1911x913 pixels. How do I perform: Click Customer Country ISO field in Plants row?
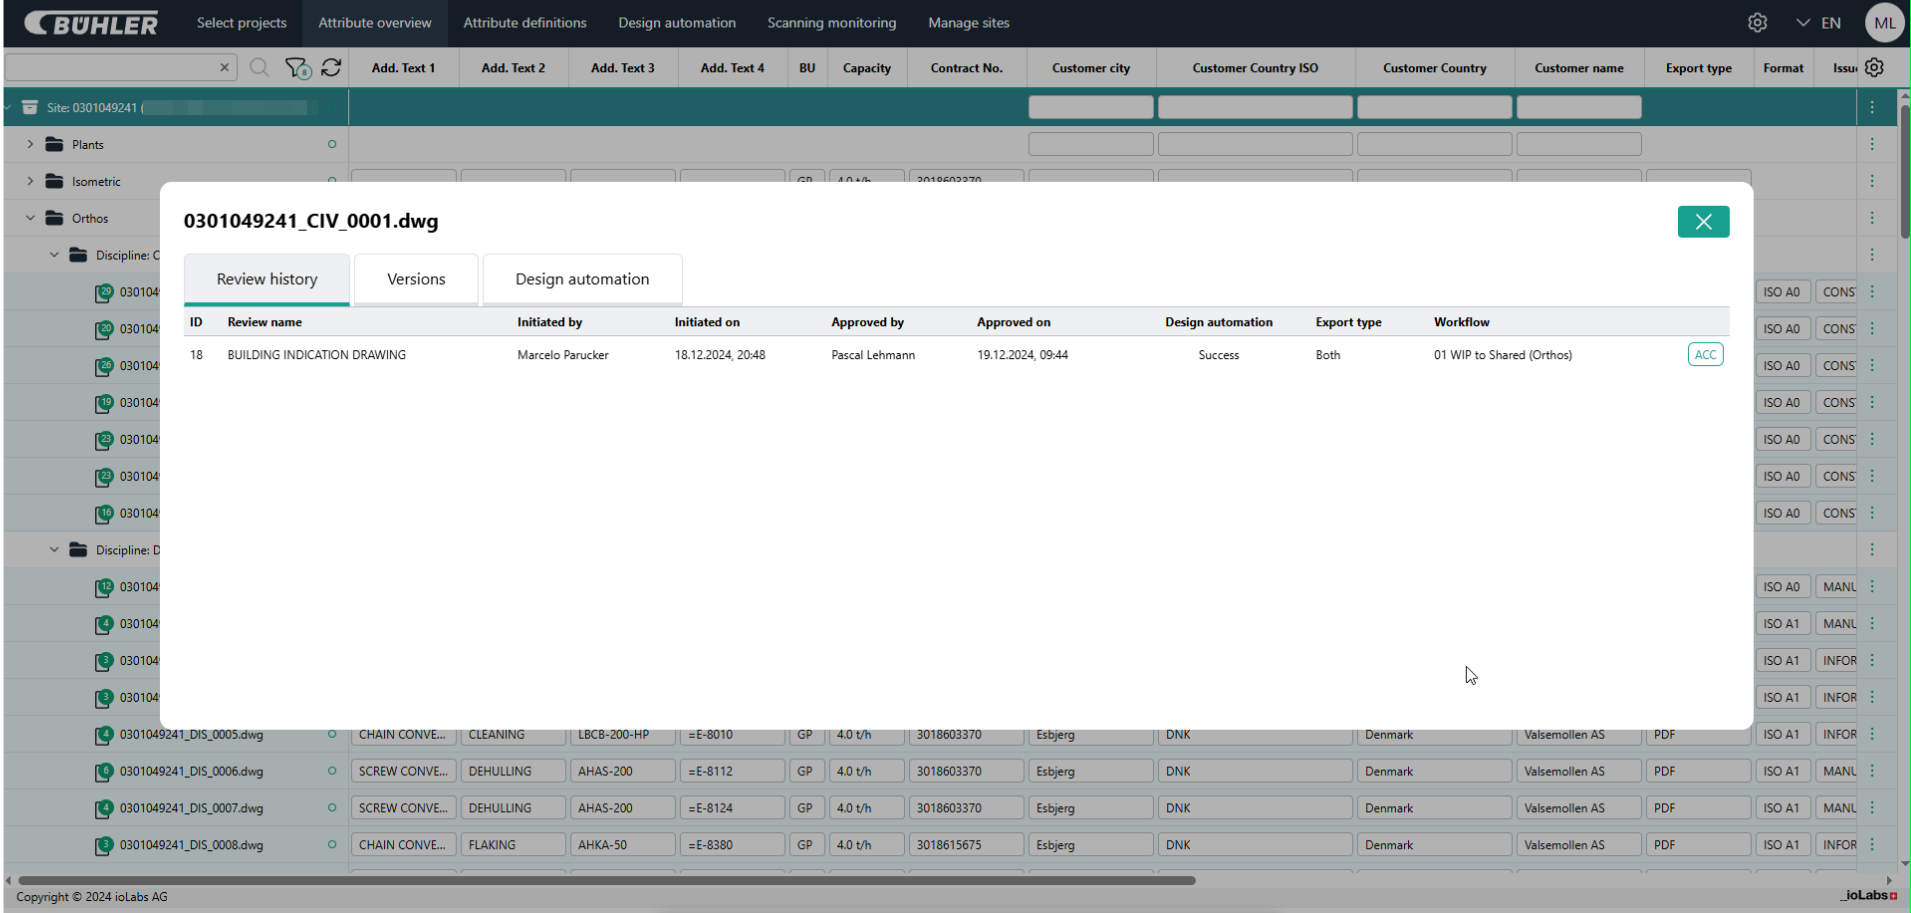(1255, 144)
